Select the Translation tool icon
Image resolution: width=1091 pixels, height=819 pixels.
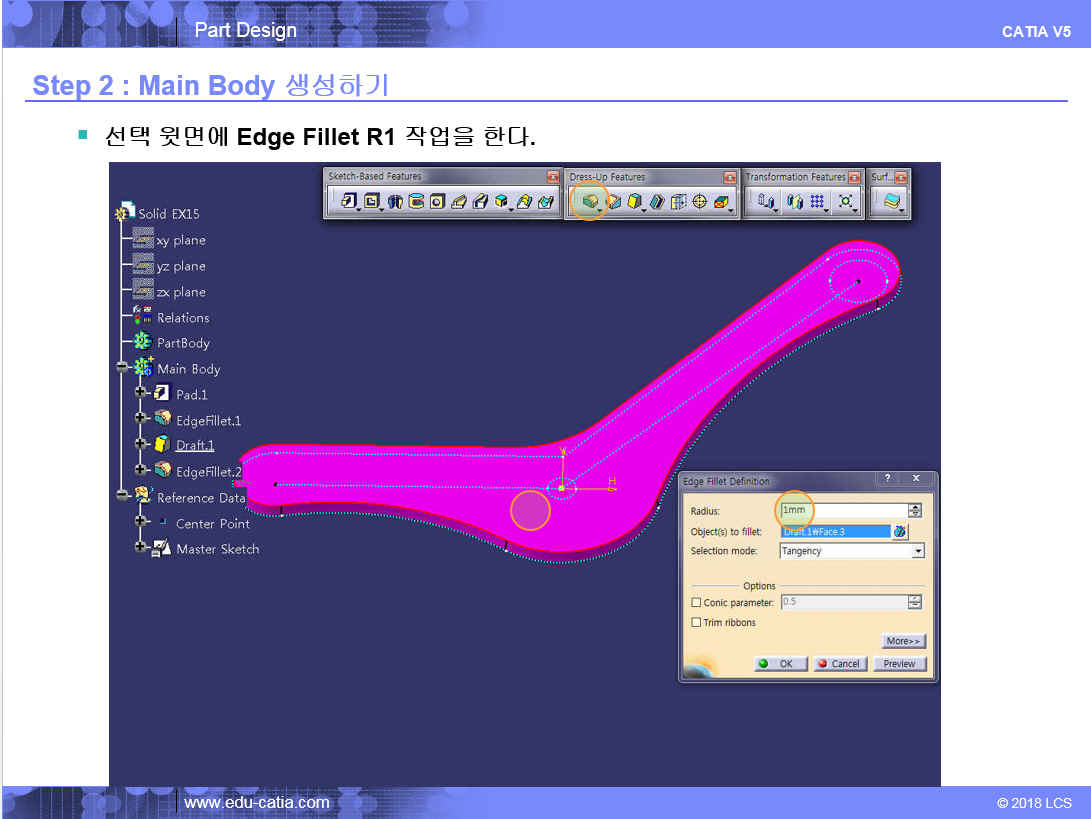pos(766,202)
